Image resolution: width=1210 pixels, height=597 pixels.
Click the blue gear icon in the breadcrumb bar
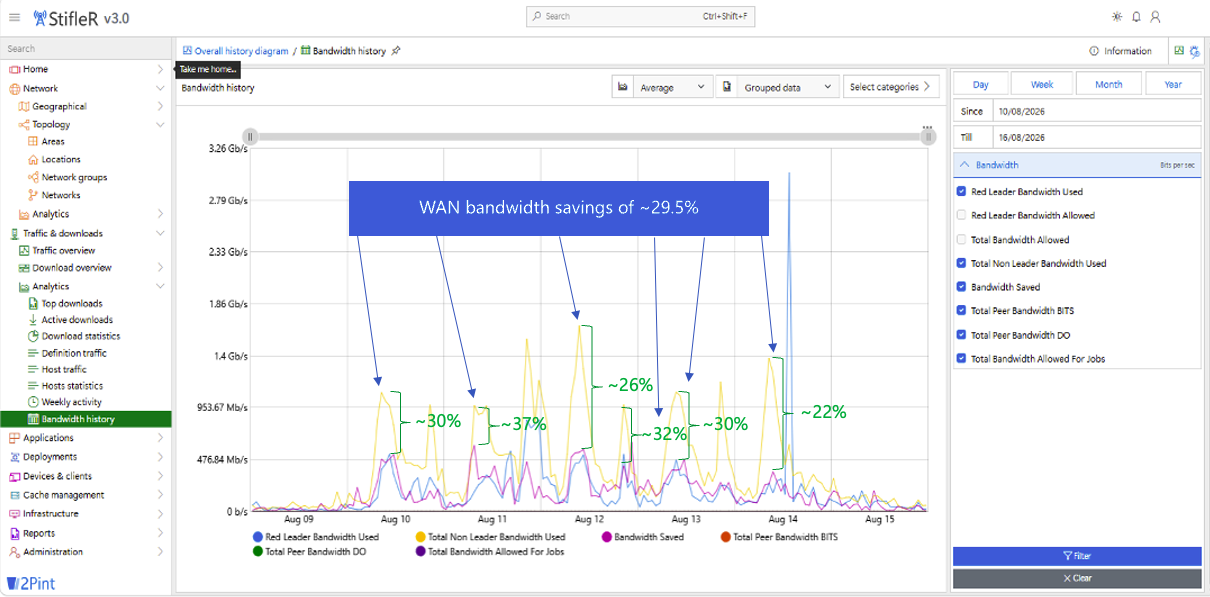pyautogui.click(x=1194, y=51)
